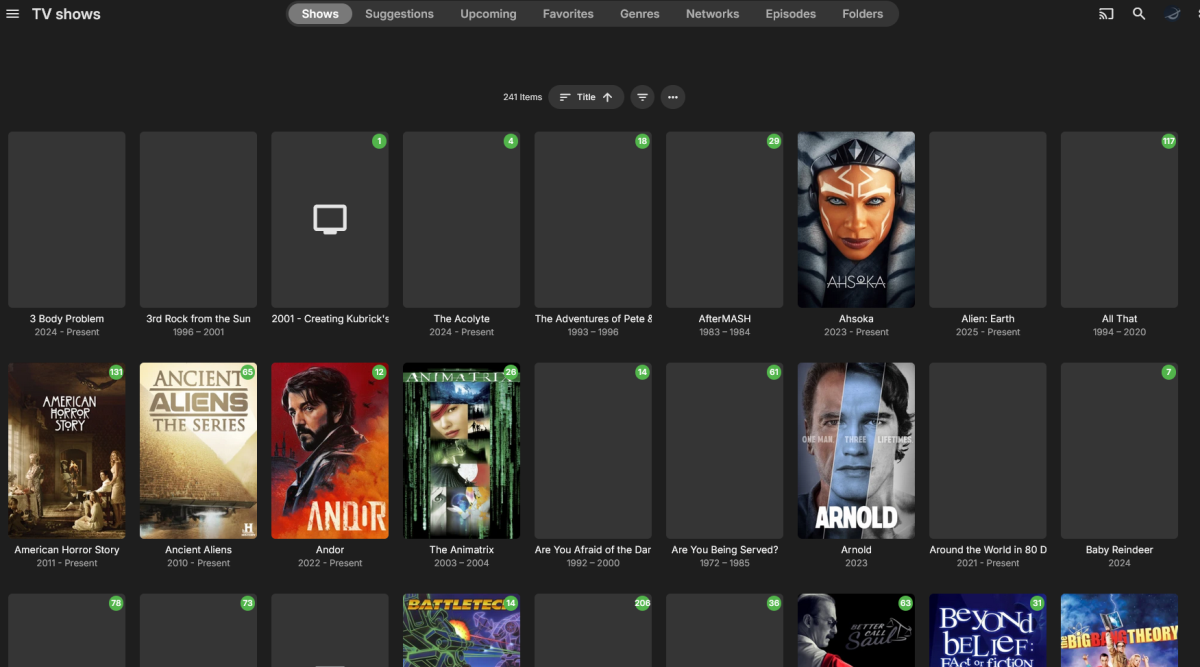The height and width of the screenshot is (667, 1200).
Task: Open The Big Bang Theory poster
Action: pos(1120,630)
